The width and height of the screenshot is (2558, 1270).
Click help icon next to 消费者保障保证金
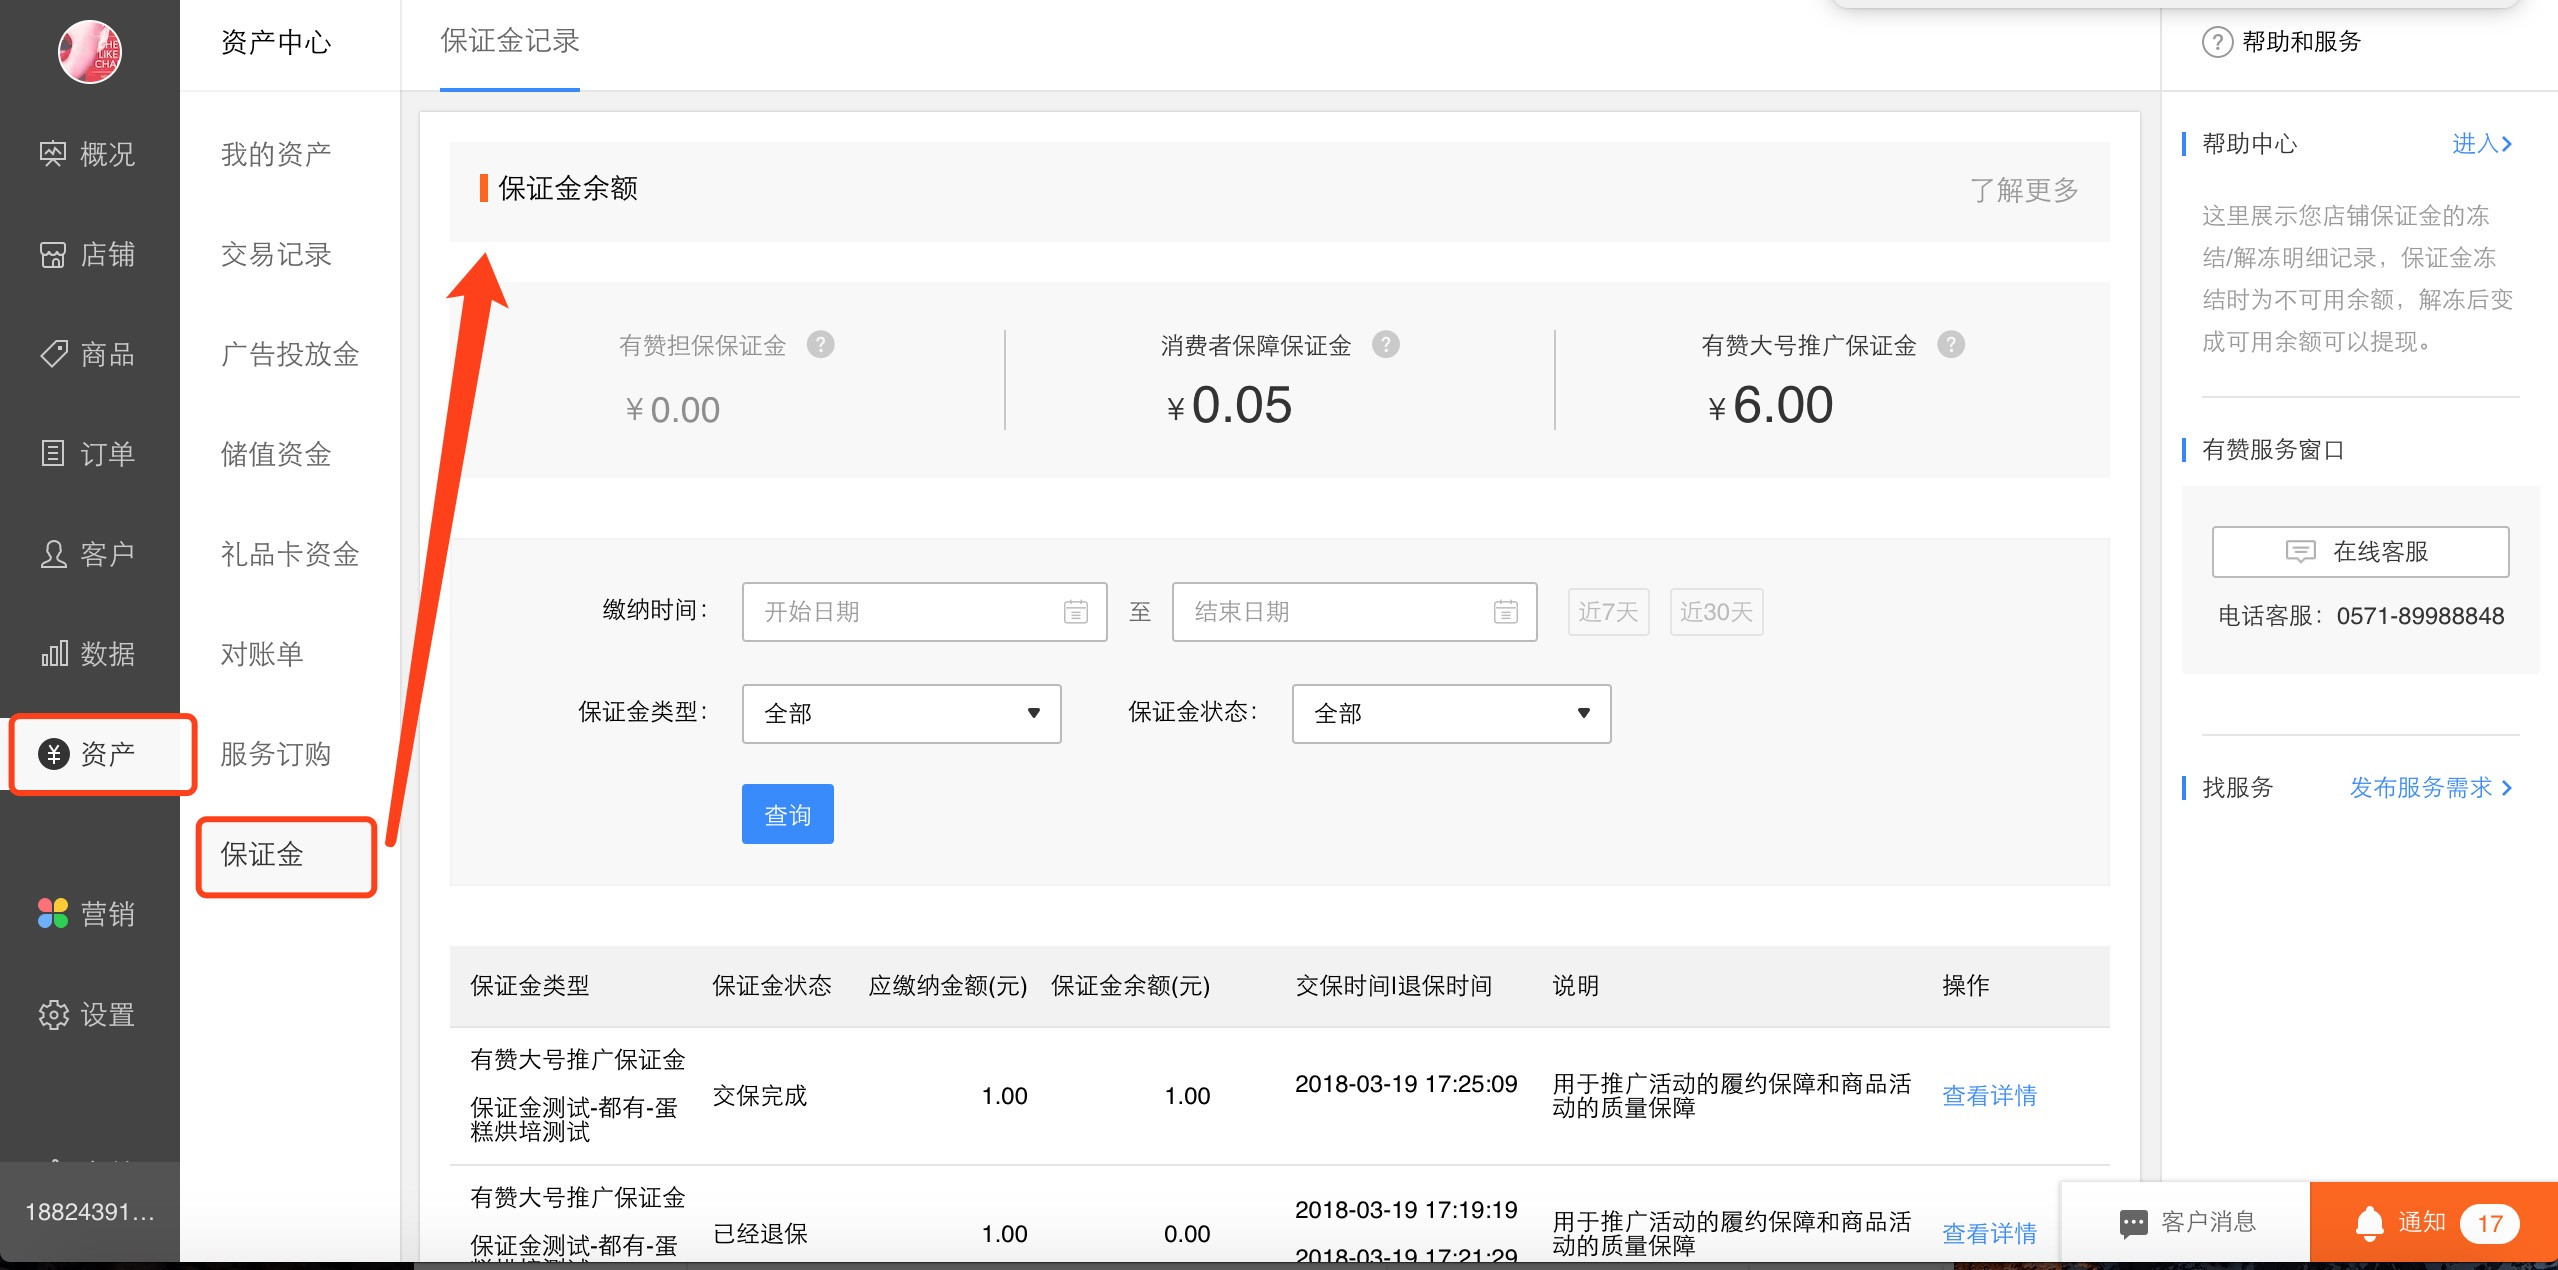click(1386, 345)
